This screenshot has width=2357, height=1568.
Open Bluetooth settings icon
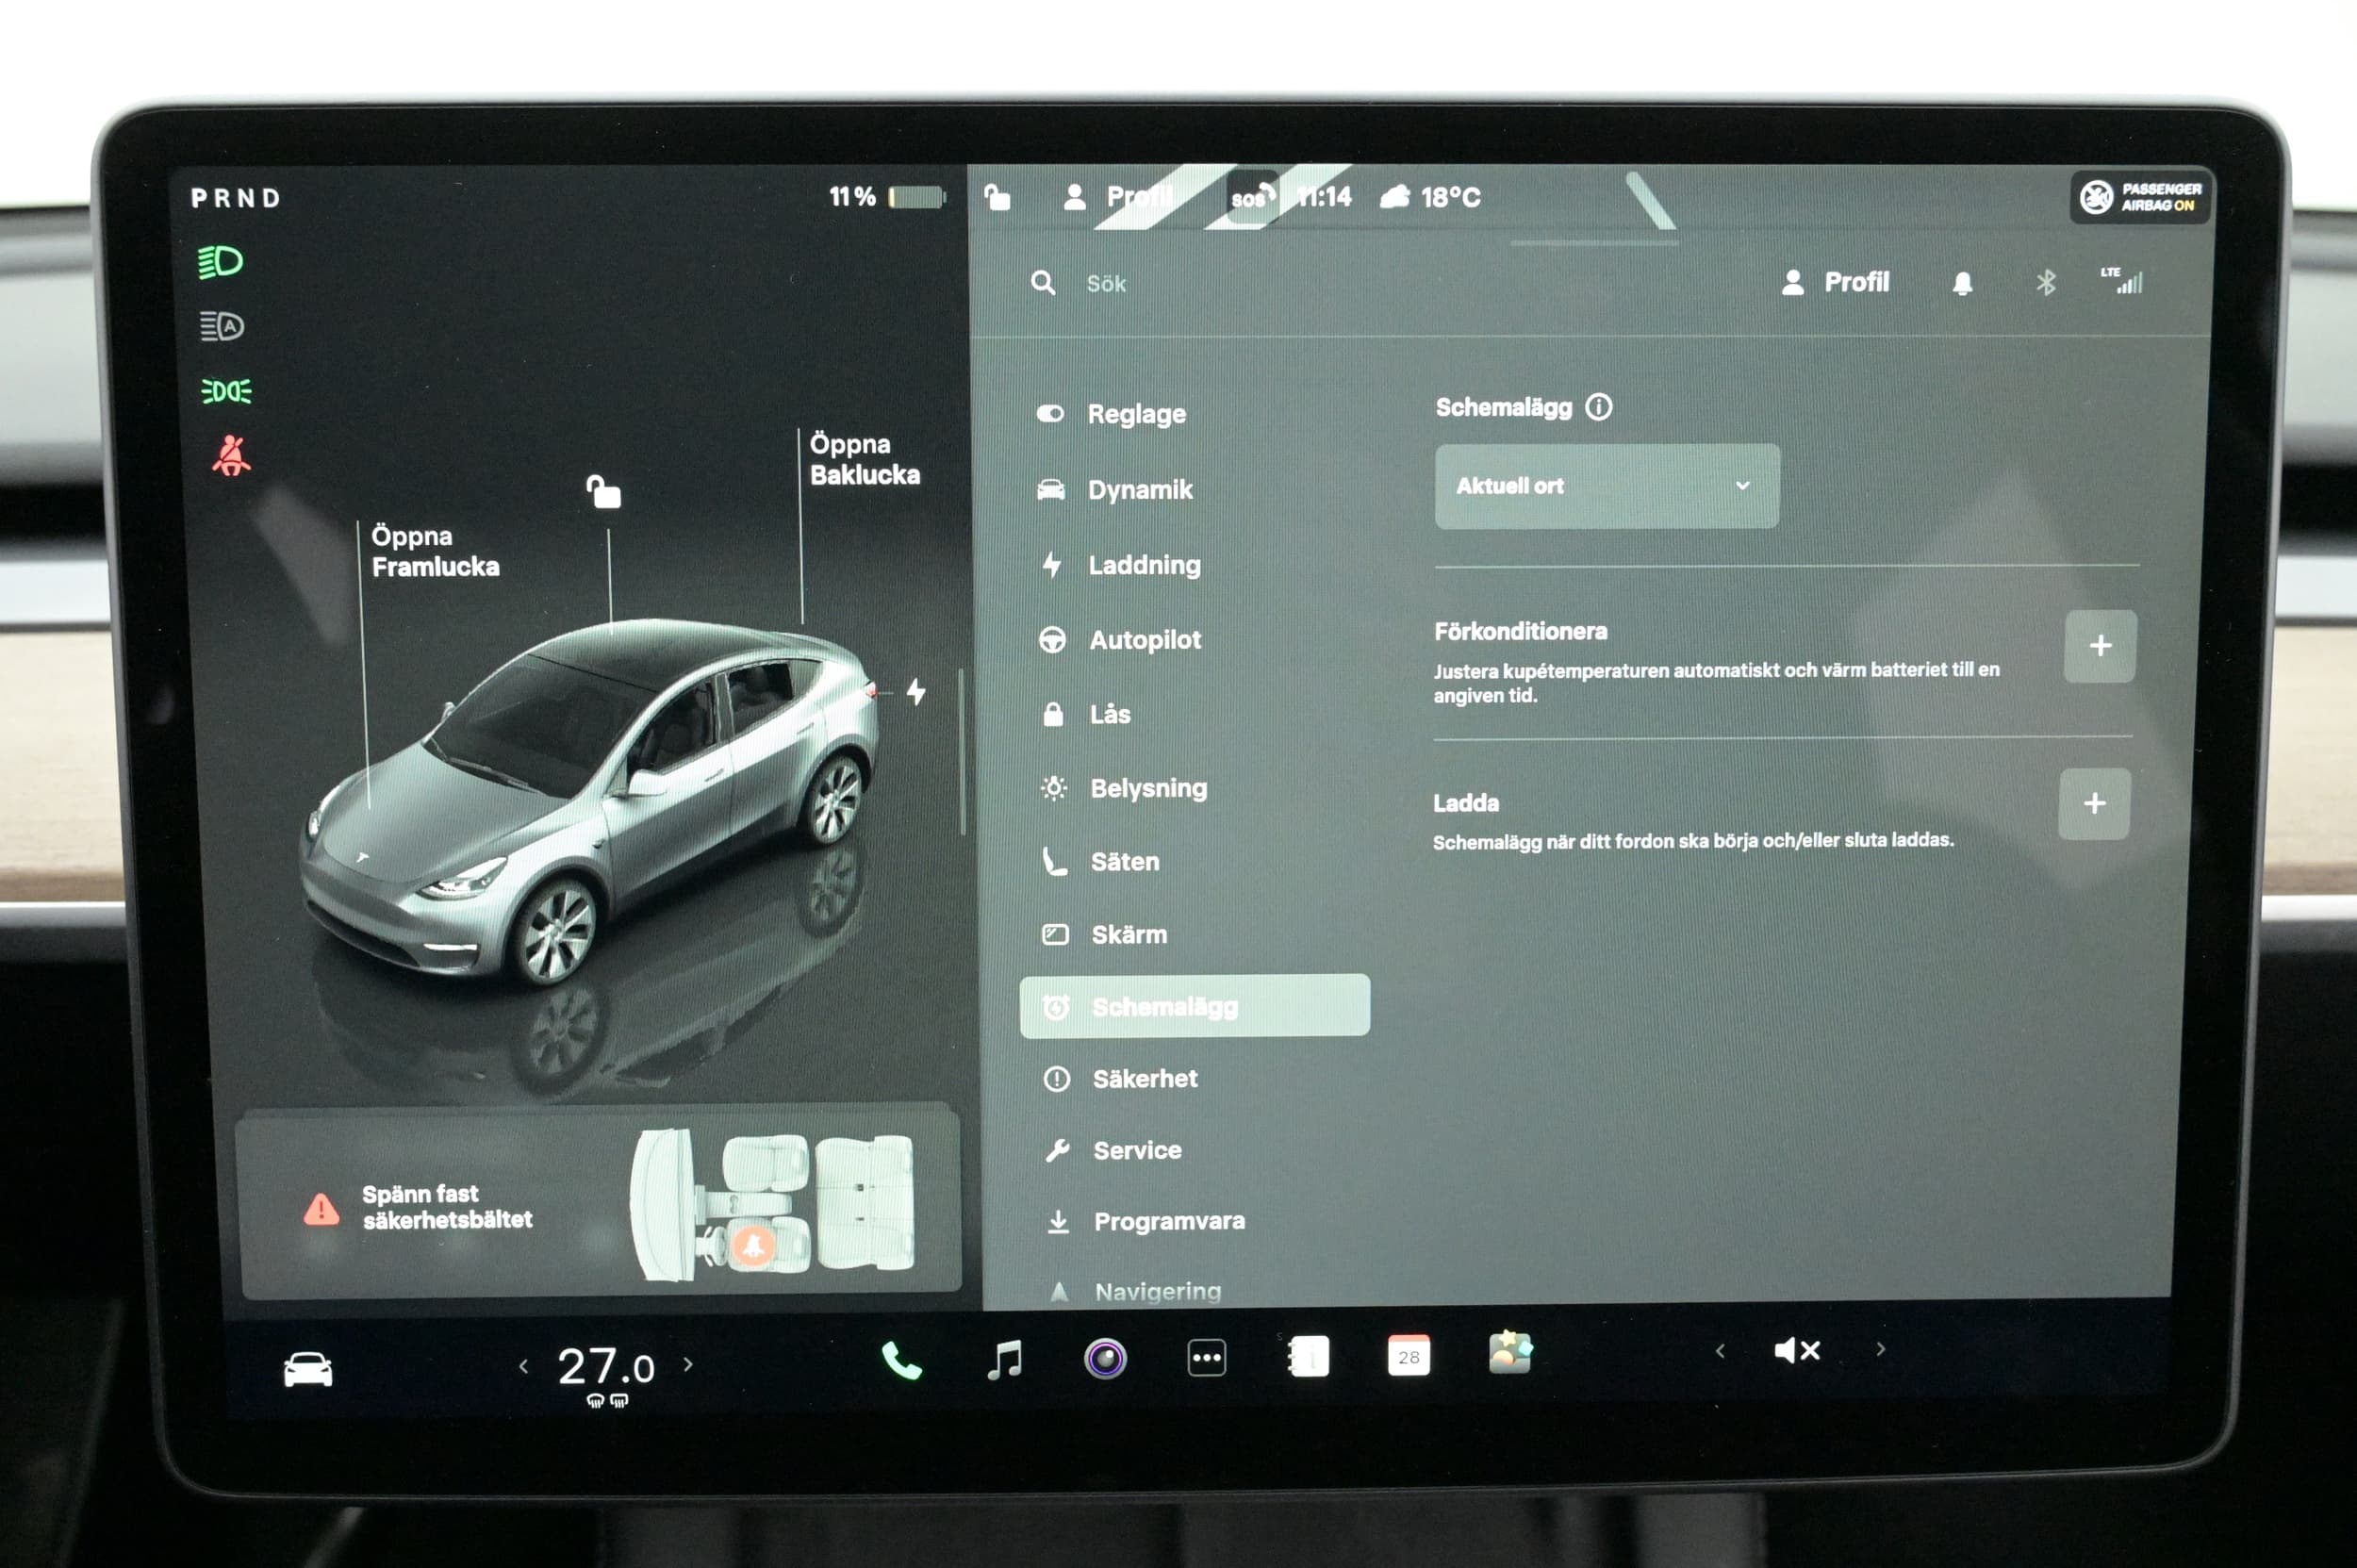[2045, 283]
